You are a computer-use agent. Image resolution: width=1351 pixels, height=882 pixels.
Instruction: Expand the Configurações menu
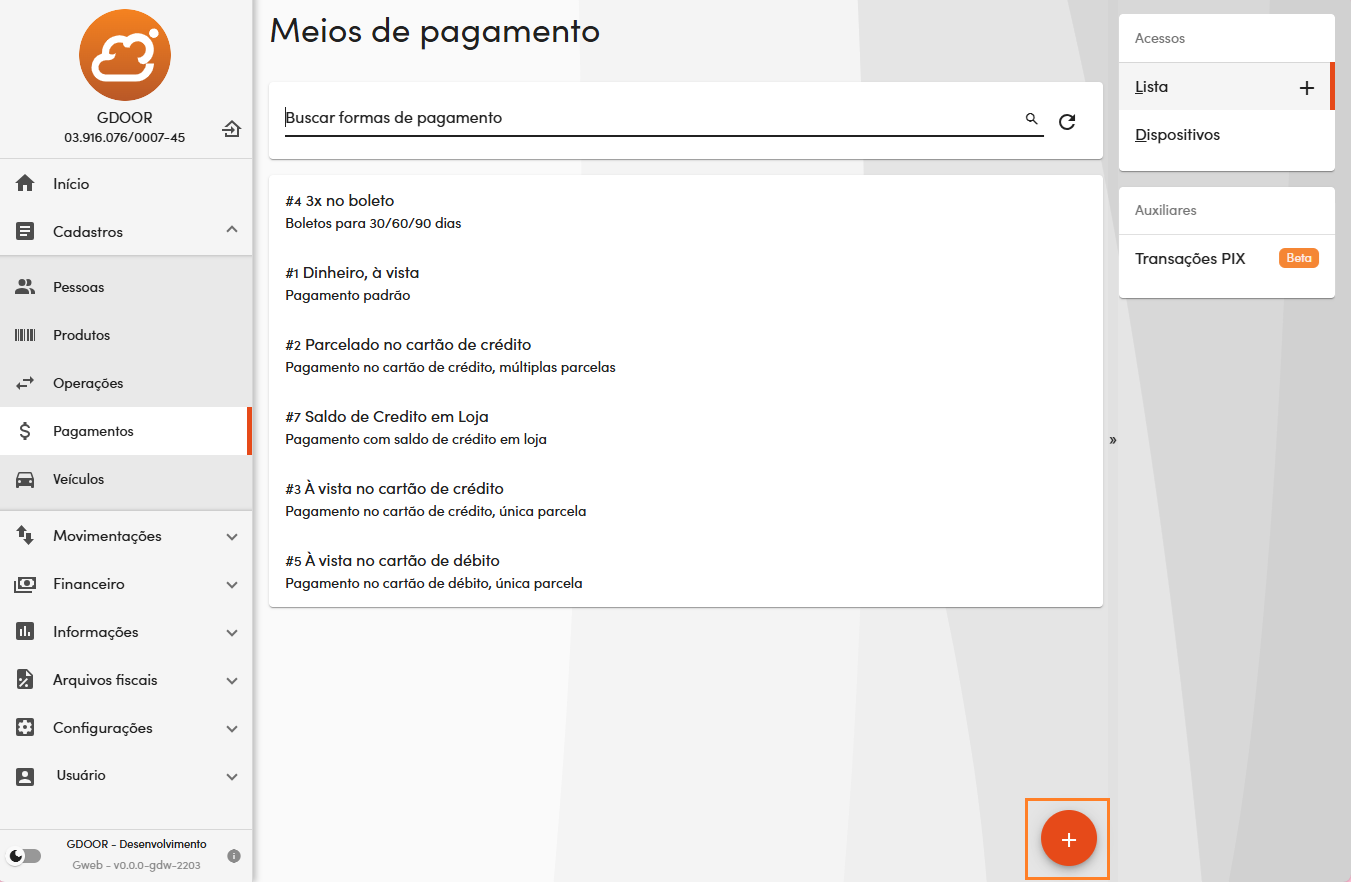point(232,729)
